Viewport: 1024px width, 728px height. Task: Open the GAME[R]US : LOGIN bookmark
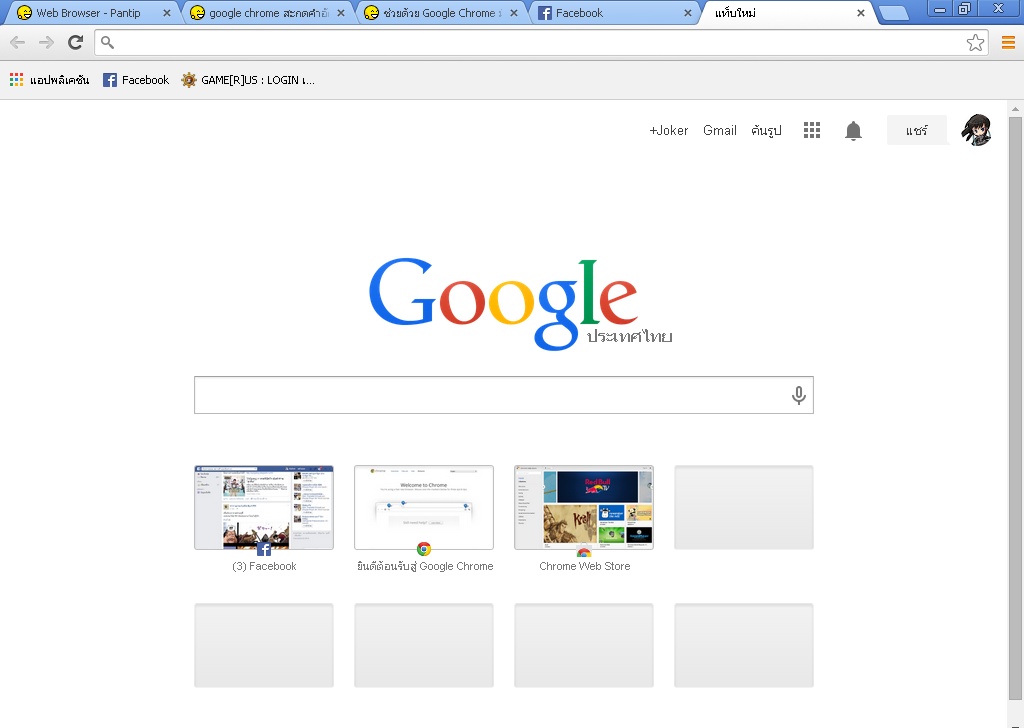(x=248, y=80)
